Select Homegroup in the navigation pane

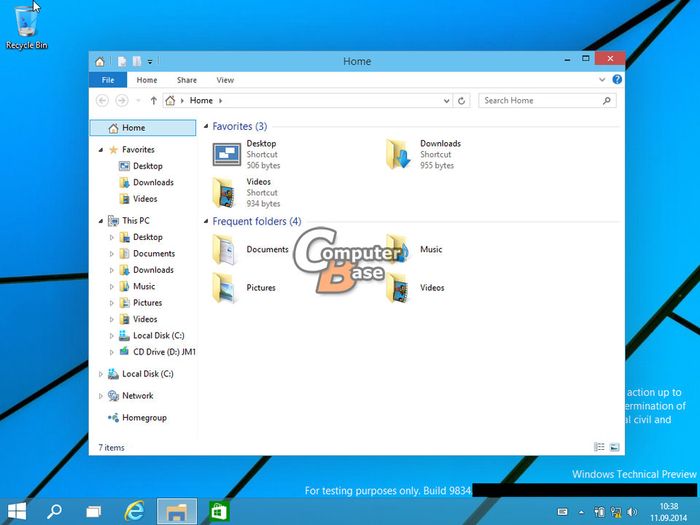click(144, 418)
